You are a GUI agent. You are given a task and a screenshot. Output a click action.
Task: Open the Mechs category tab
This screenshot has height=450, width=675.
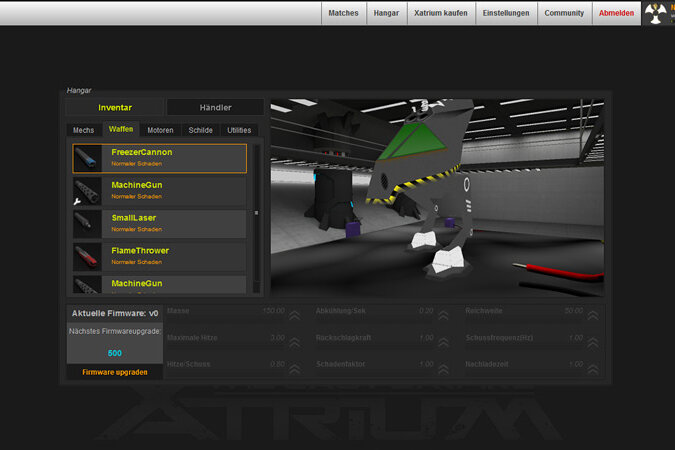point(84,130)
